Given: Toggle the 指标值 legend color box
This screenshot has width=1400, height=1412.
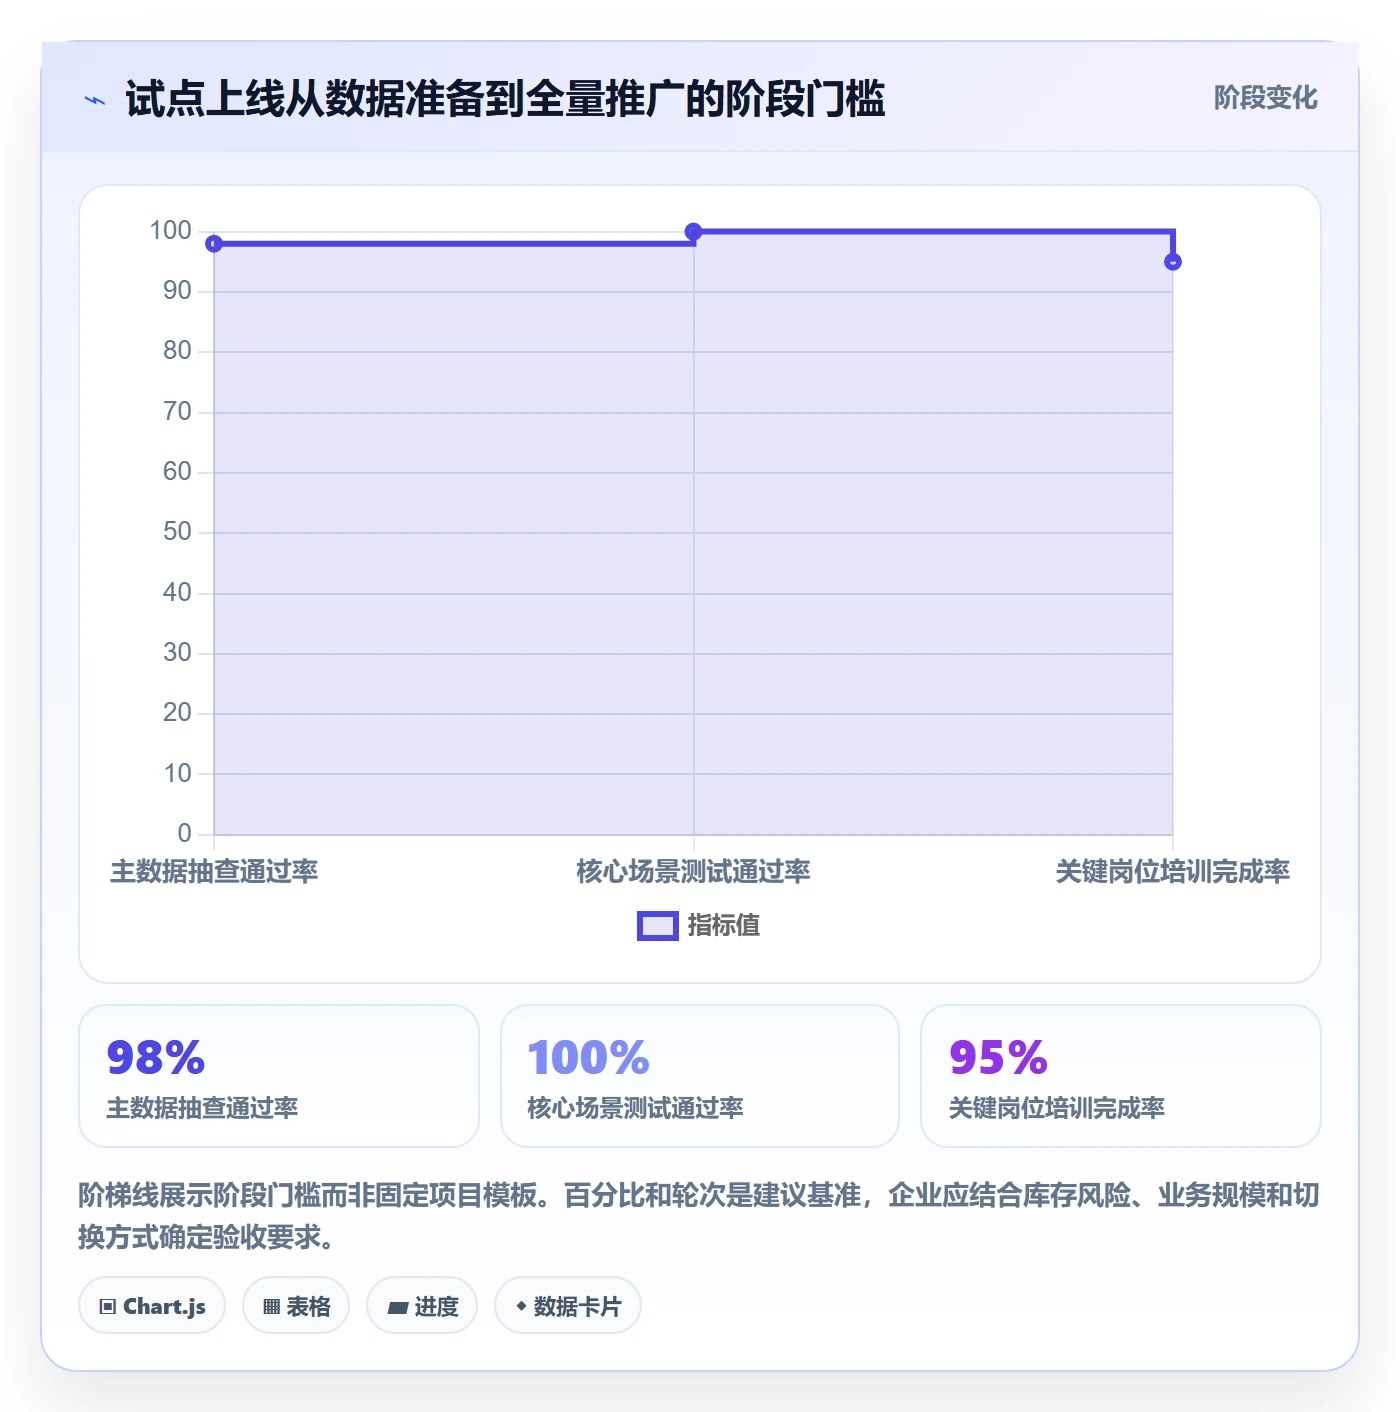Looking at the screenshot, I should pos(658,926).
